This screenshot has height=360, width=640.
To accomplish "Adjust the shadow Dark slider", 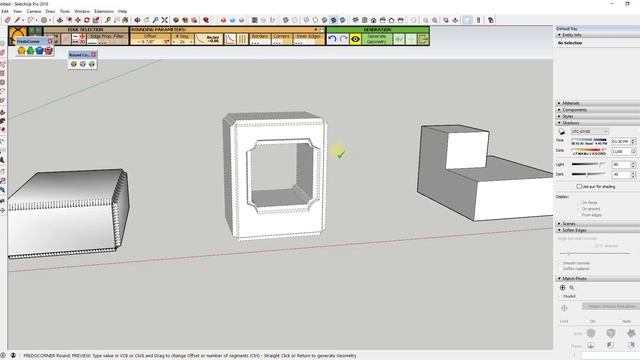I will (x=589, y=174).
